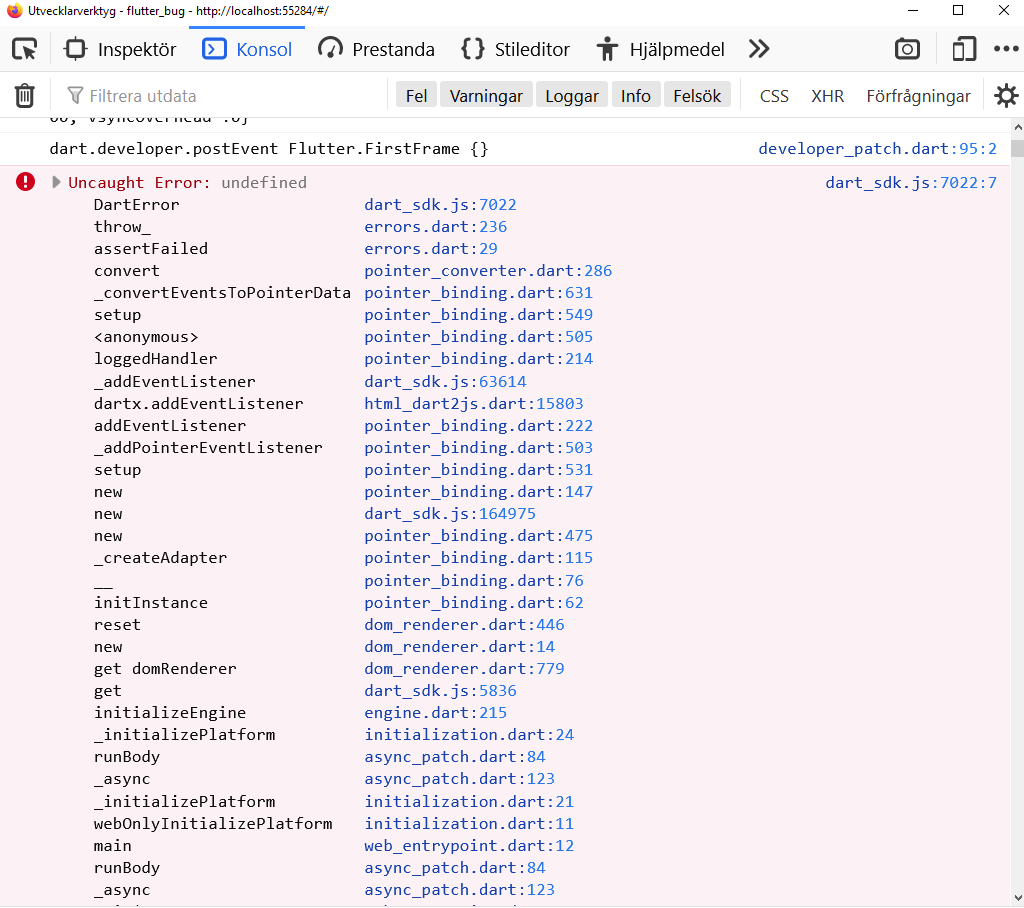Screen dimensions: 1024x908
Task: Open developer tools settings gear
Action: coord(1006,95)
